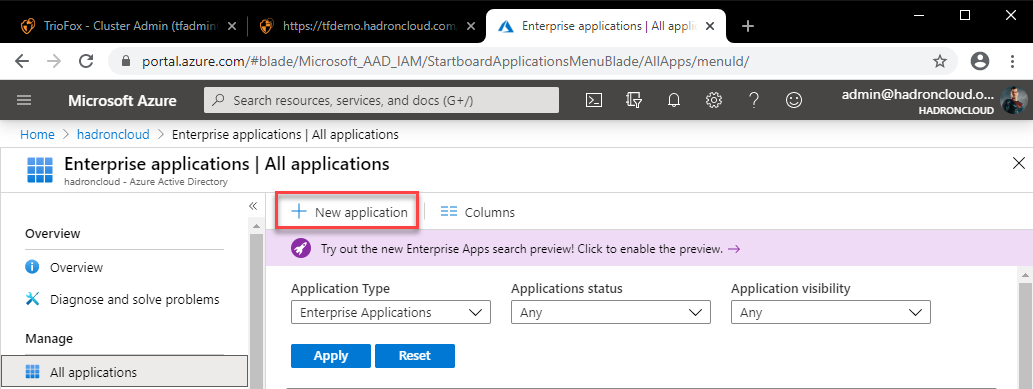
Task: Close the tfdemo.hadroncloud.com tab
Action: pyautogui.click(x=471, y=26)
